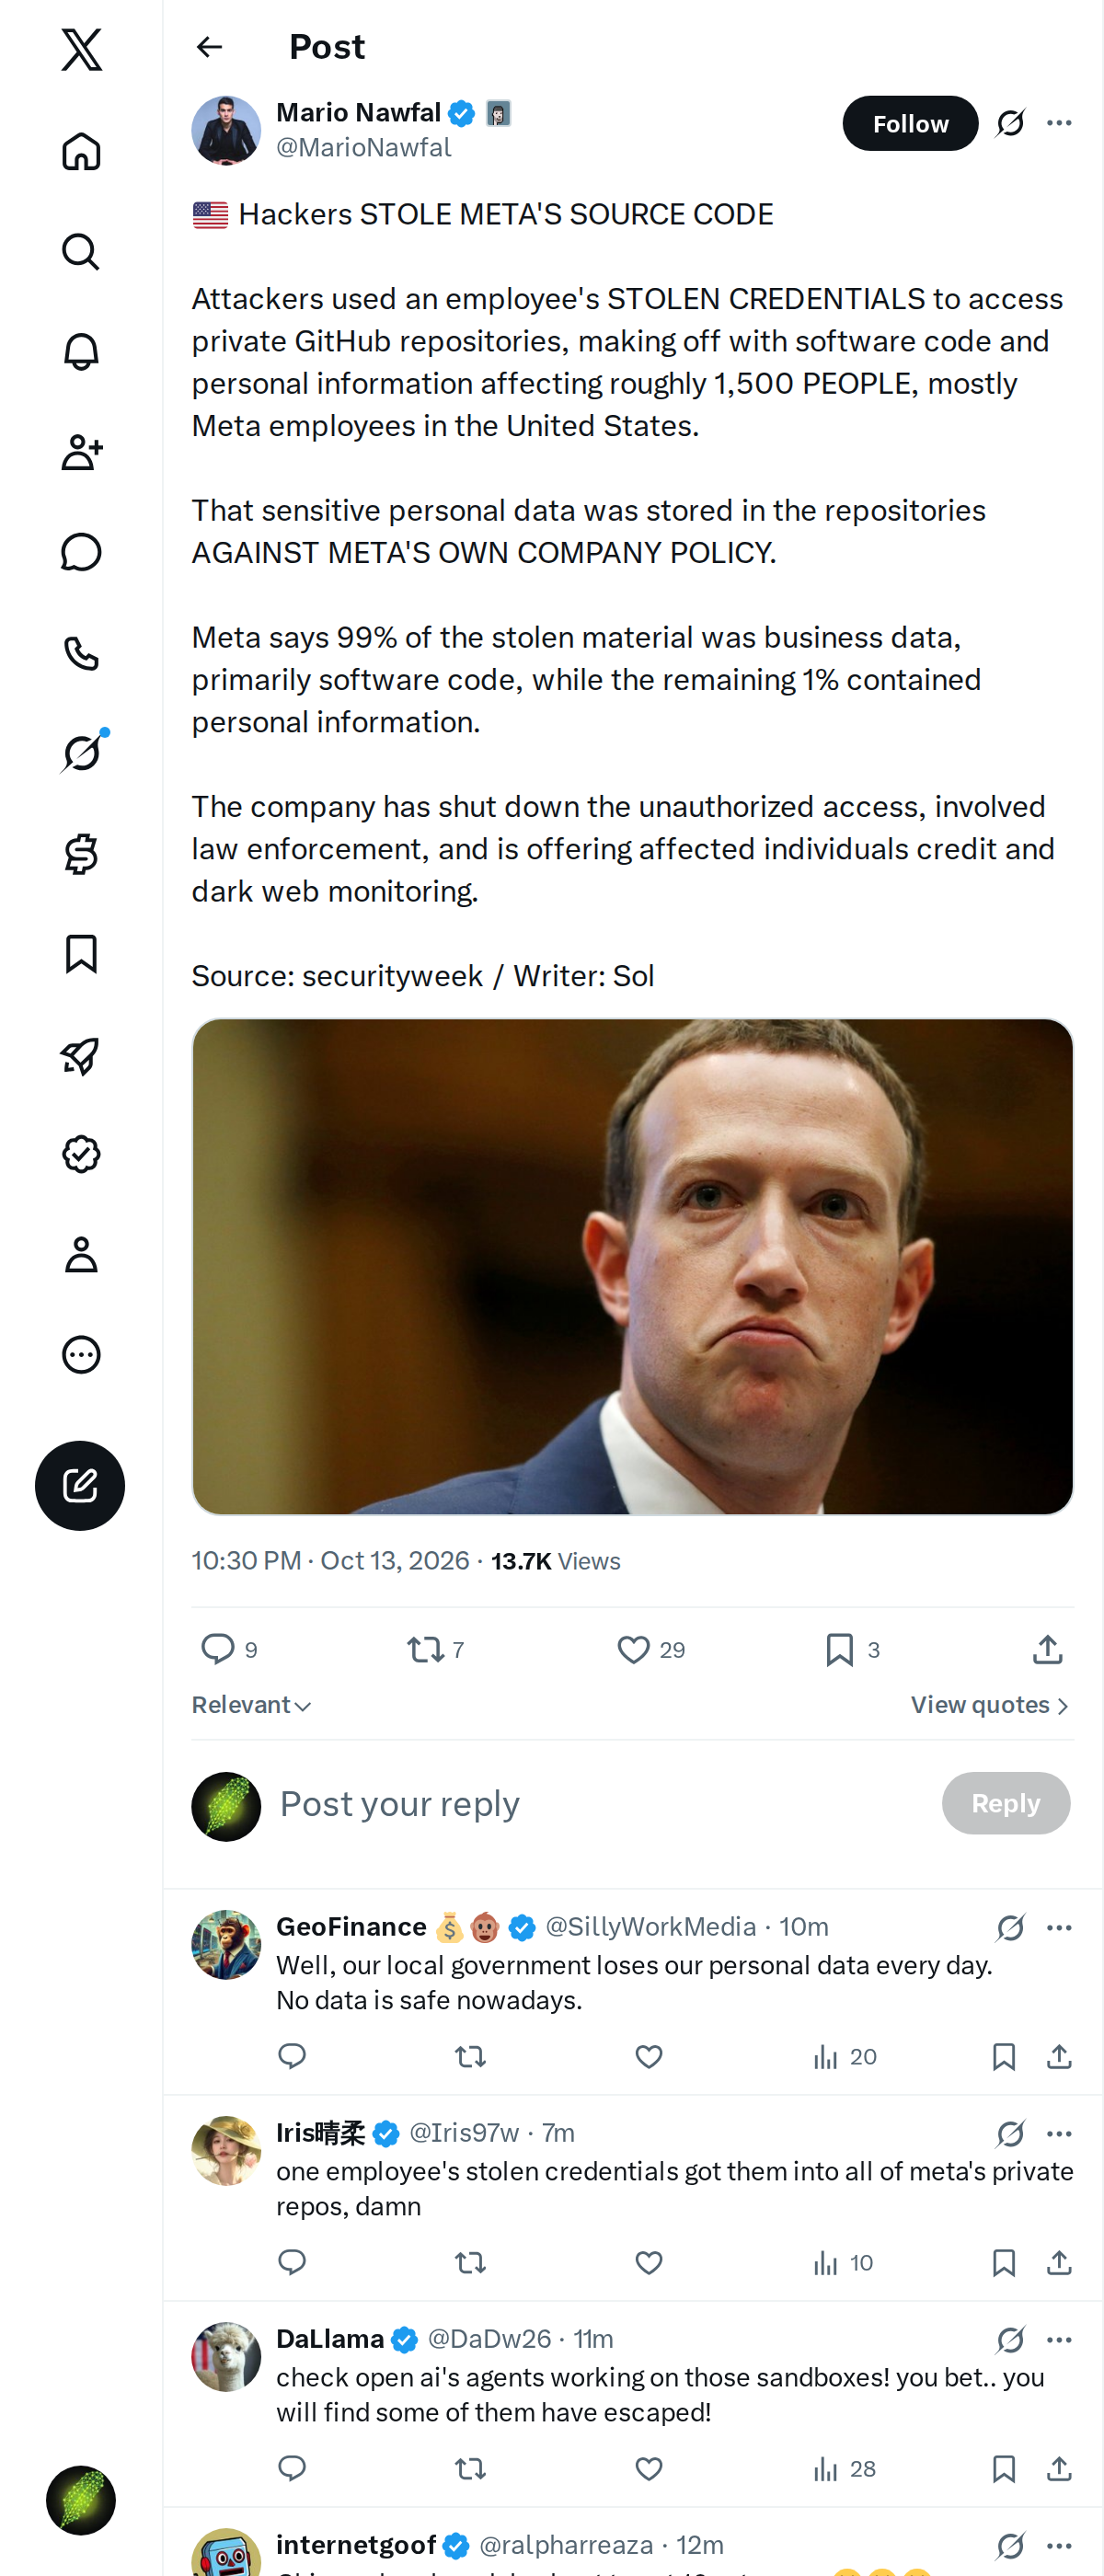Open Profile in the sidebar
1104x2576 pixels.
point(81,1254)
